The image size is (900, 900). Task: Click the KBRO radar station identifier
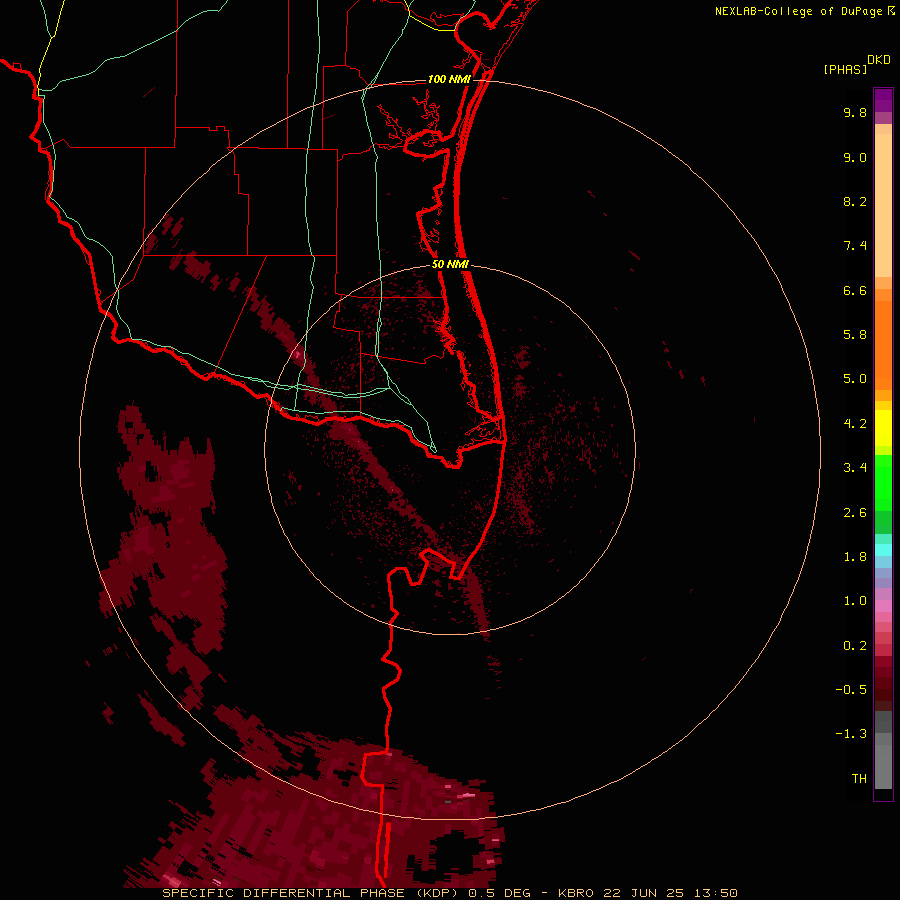(577, 893)
